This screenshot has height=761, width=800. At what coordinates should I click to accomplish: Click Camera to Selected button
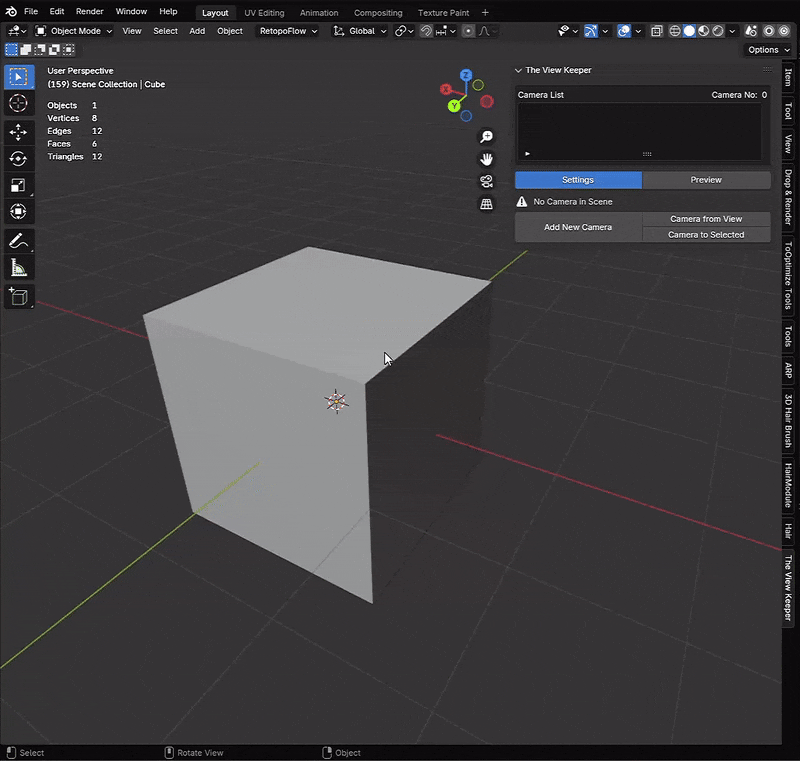706,235
